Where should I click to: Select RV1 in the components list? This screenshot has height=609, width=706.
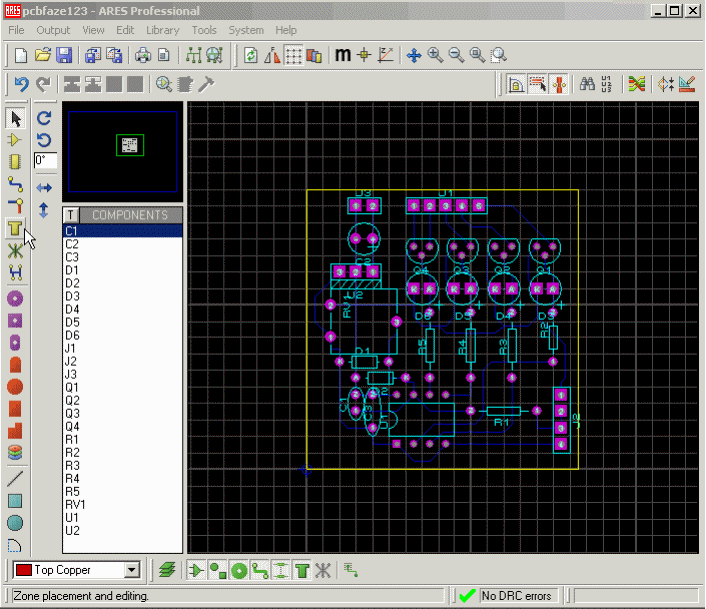tap(122, 505)
